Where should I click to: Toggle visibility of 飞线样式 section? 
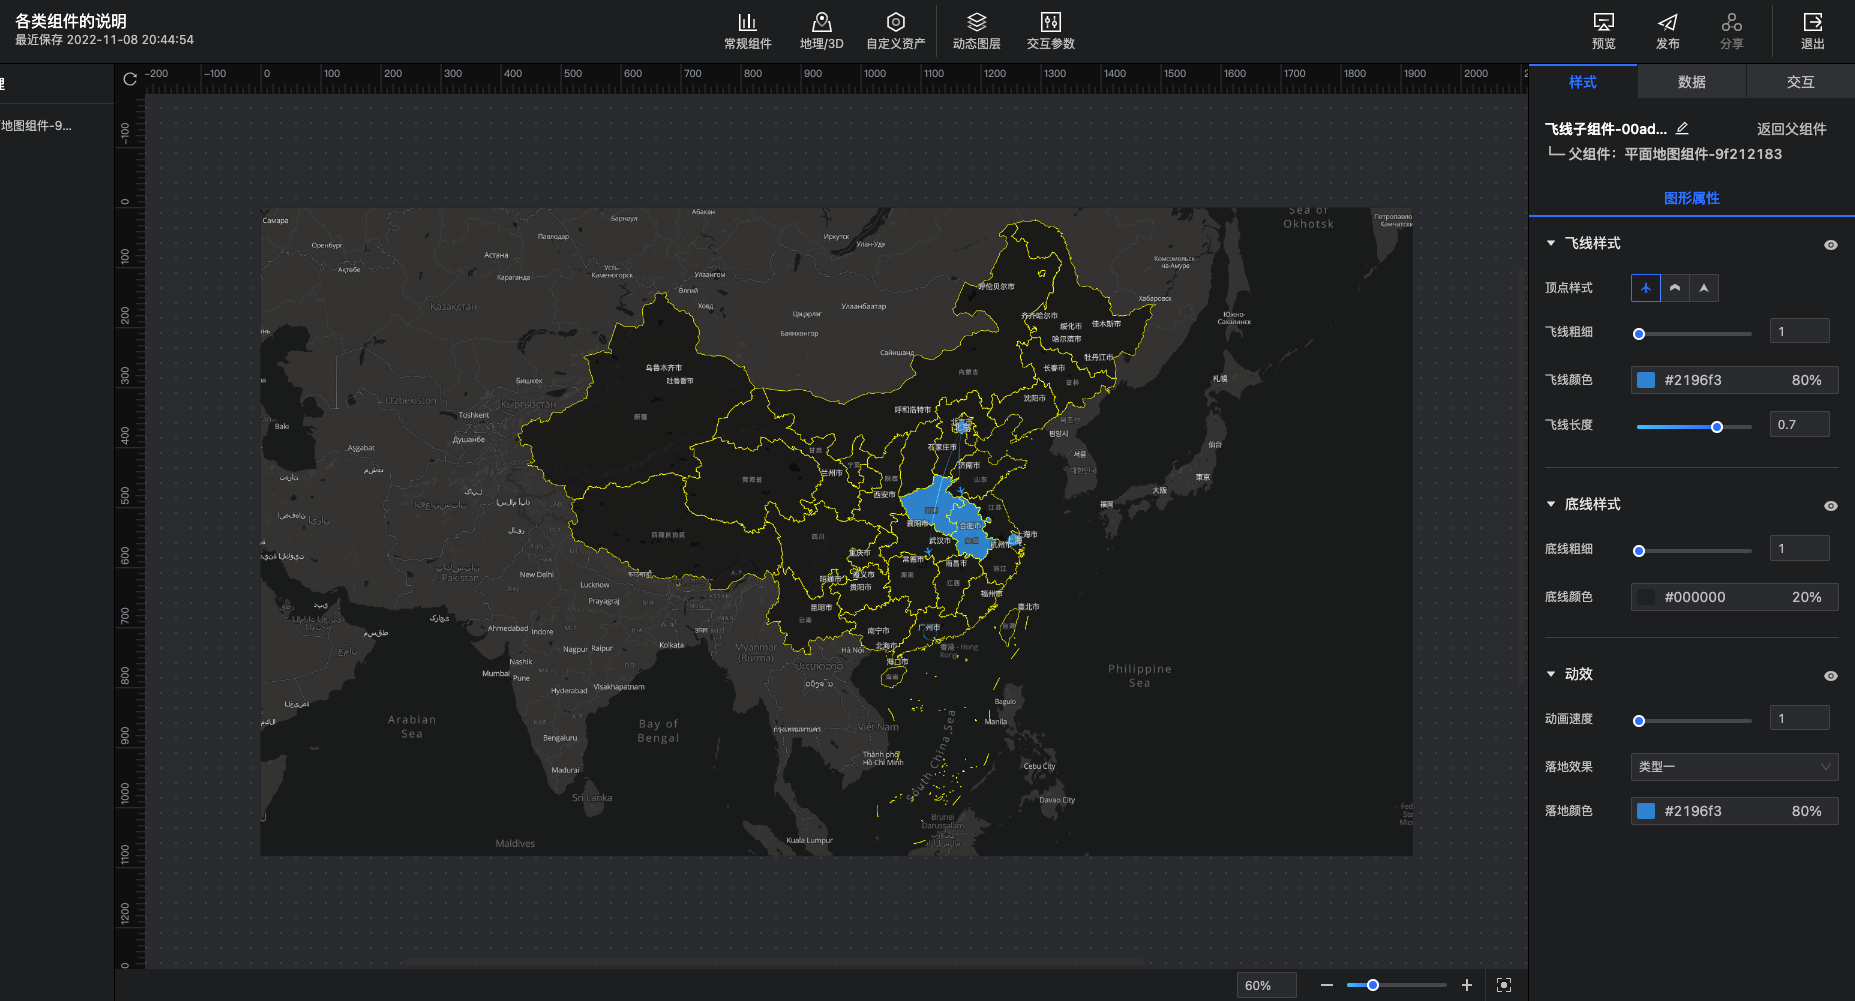[1830, 245]
